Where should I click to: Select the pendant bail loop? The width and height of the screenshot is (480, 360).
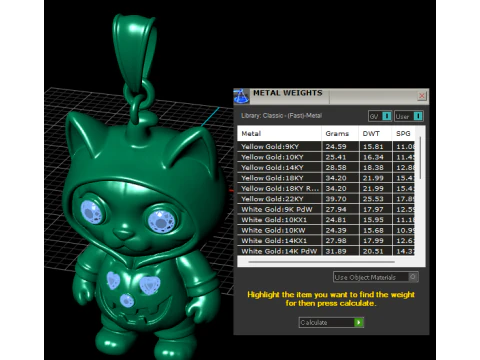134,53
